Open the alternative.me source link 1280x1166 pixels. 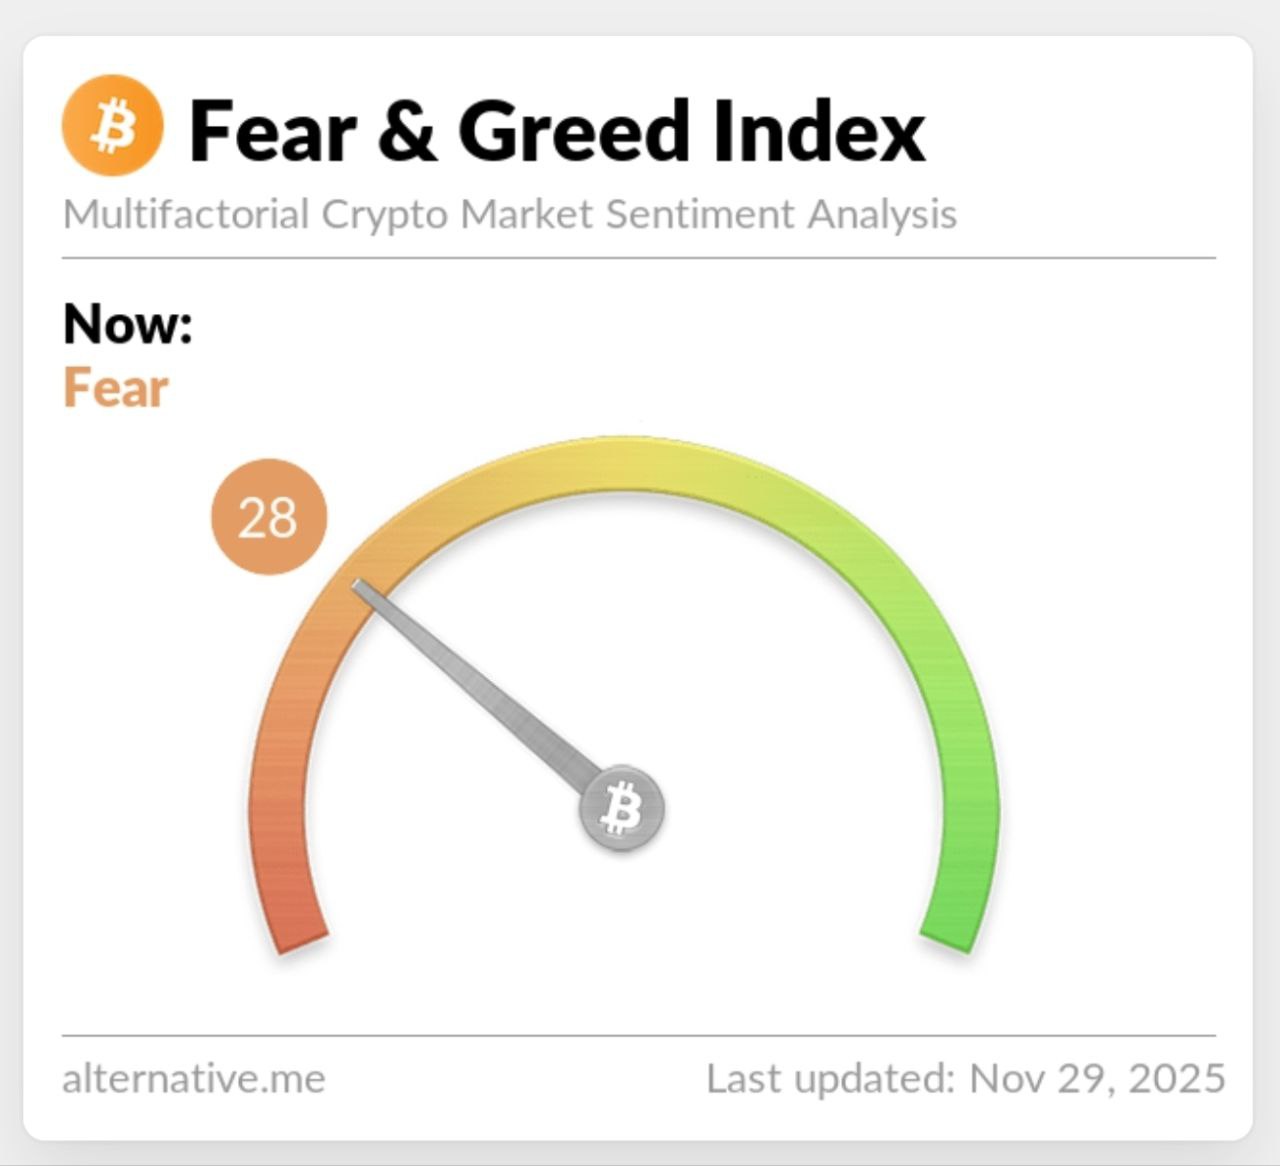(193, 1079)
